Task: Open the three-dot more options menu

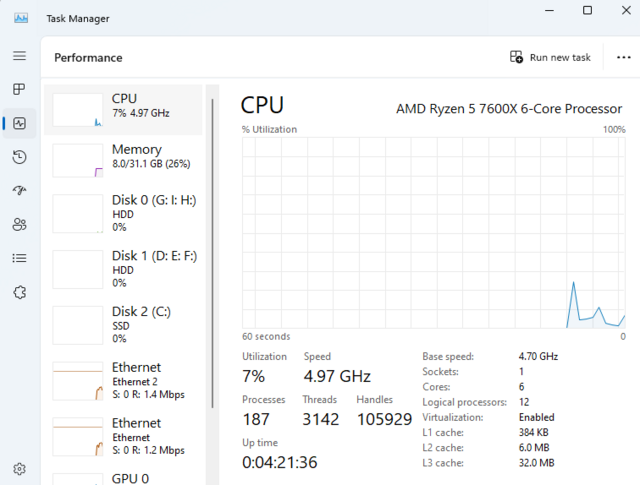Action: tap(624, 57)
